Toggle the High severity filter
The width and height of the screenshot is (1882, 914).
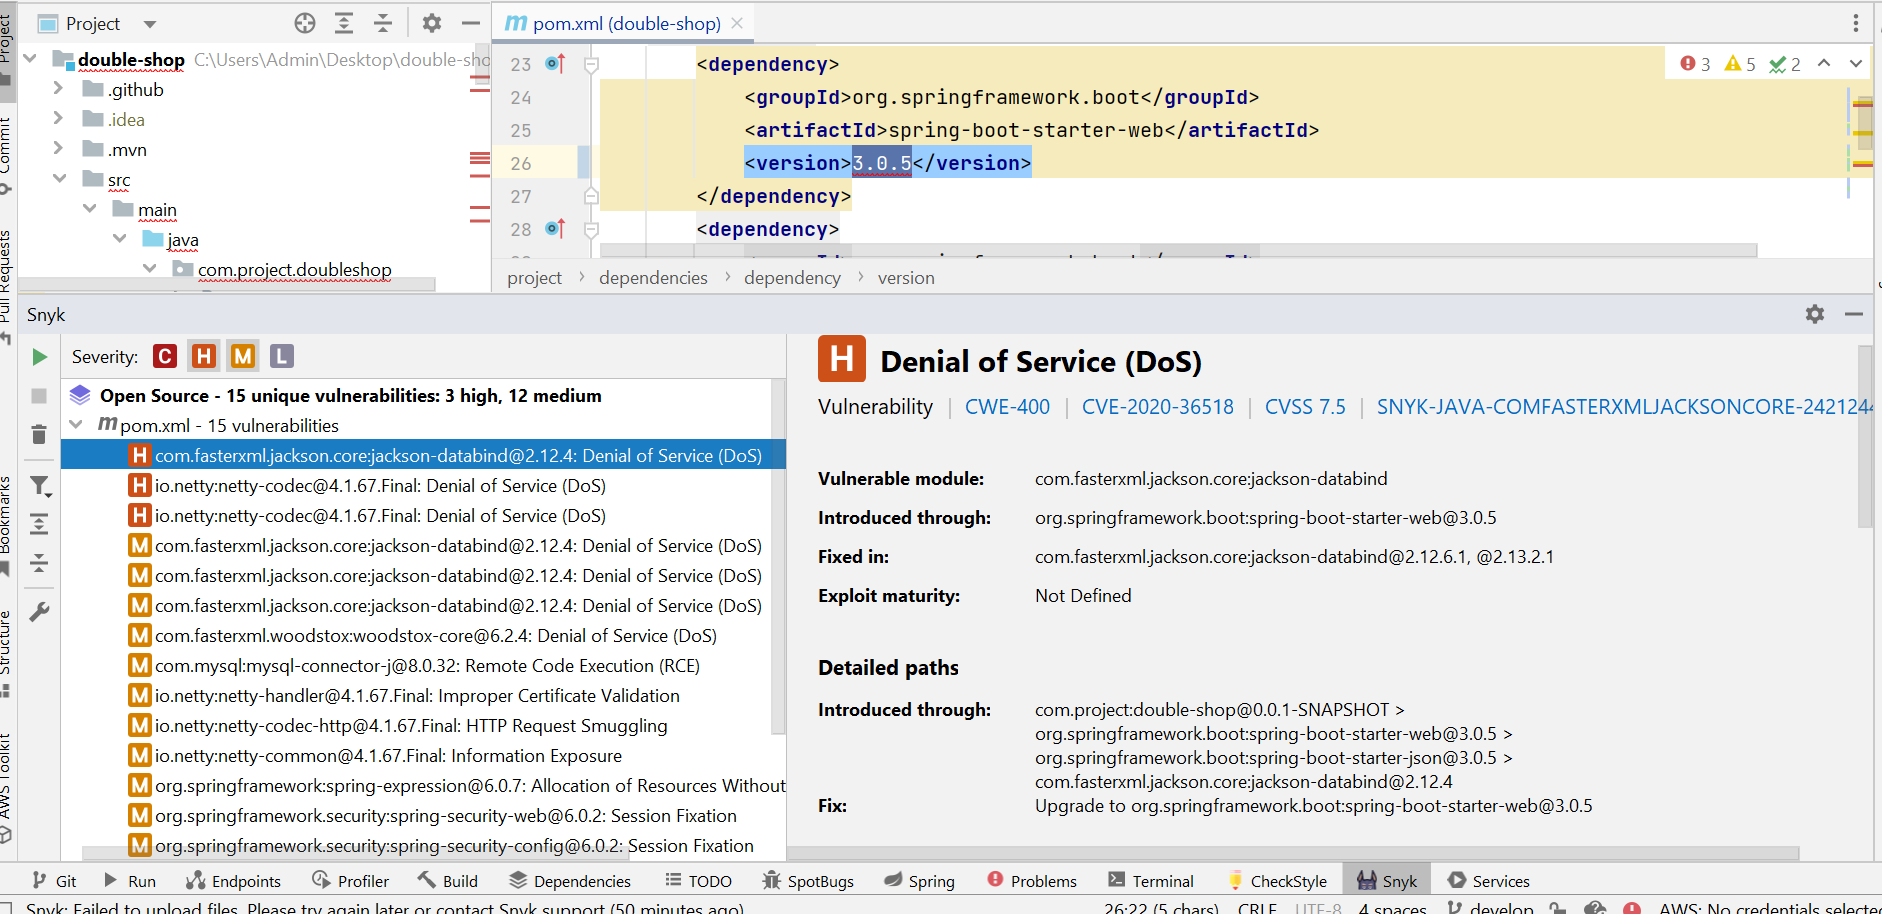203,355
